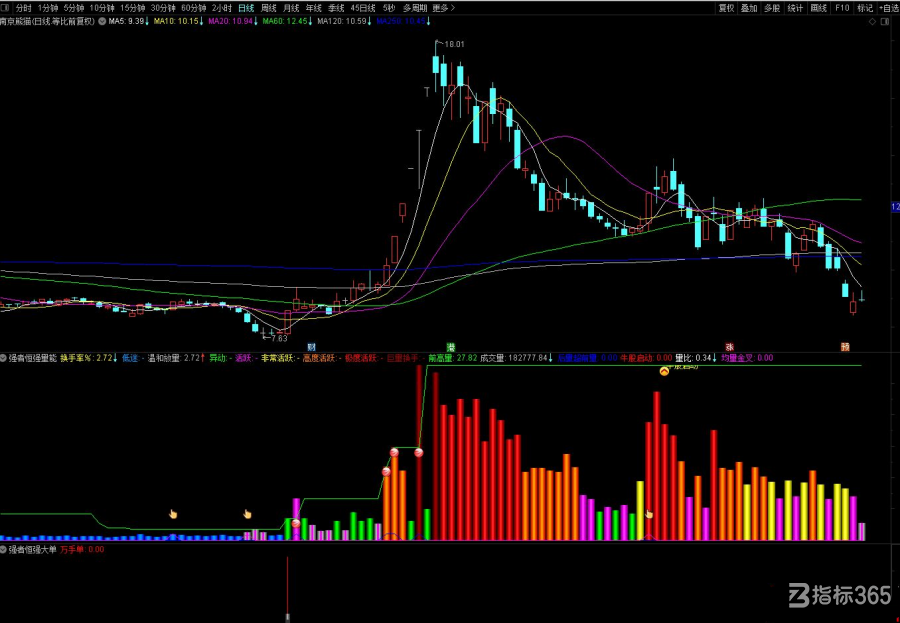Click the 港 event marker on timeline
The width and height of the screenshot is (900, 623).
tap(451, 347)
